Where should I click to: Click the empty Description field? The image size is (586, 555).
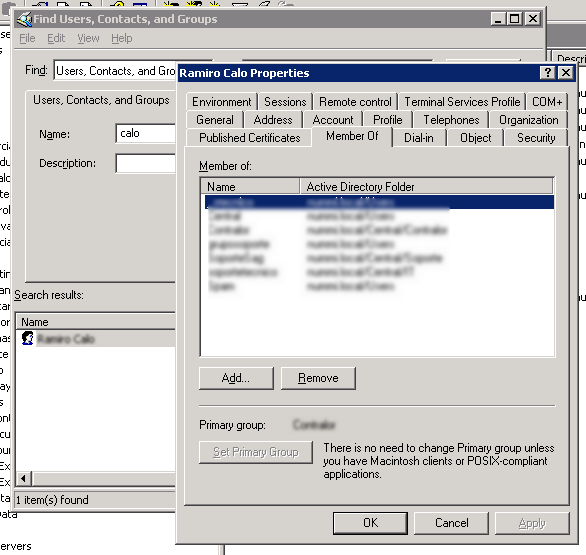click(x=146, y=163)
